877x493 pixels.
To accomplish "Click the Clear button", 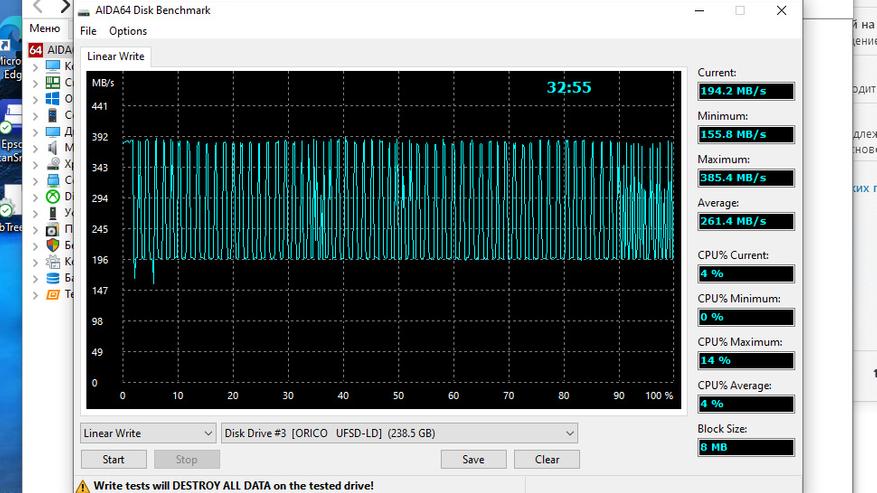I will (546, 459).
